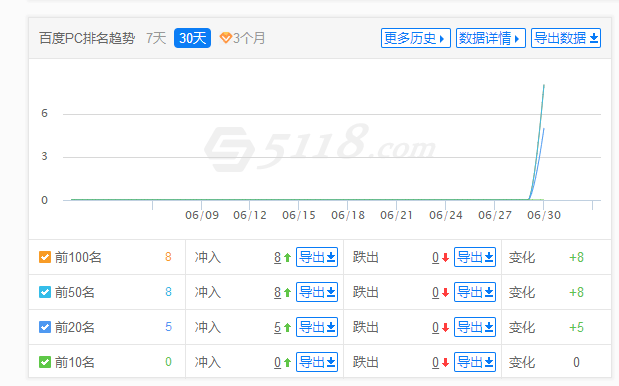This screenshot has width=619, height=386.
Task: Click the red down arrow in 前10名 row
Action: pyautogui.click(x=446, y=362)
